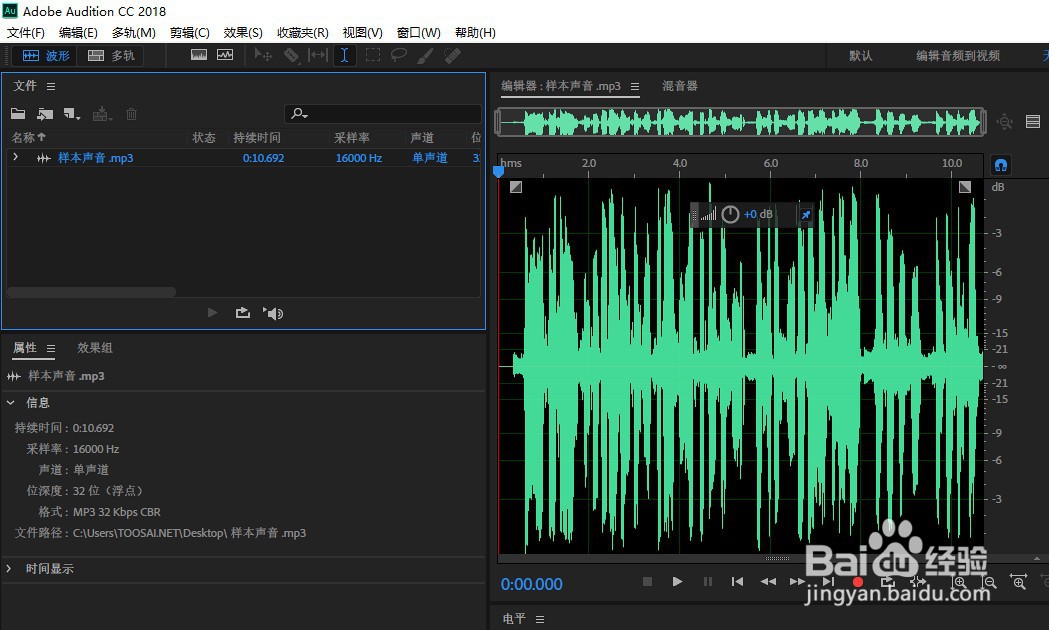Viewport: 1049px width, 630px height.
Task: Show the spectral frequency display
Action: [x=199, y=55]
